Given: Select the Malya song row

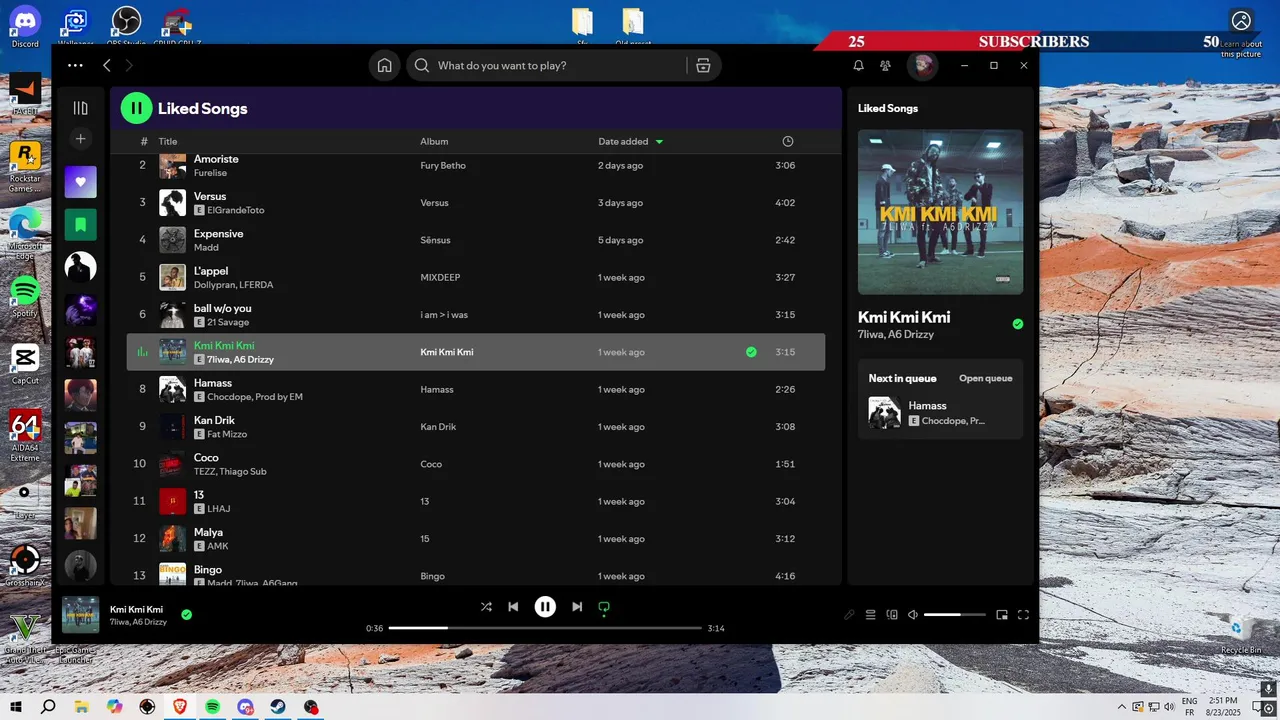Looking at the screenshot, I should [x=476, y=539].
